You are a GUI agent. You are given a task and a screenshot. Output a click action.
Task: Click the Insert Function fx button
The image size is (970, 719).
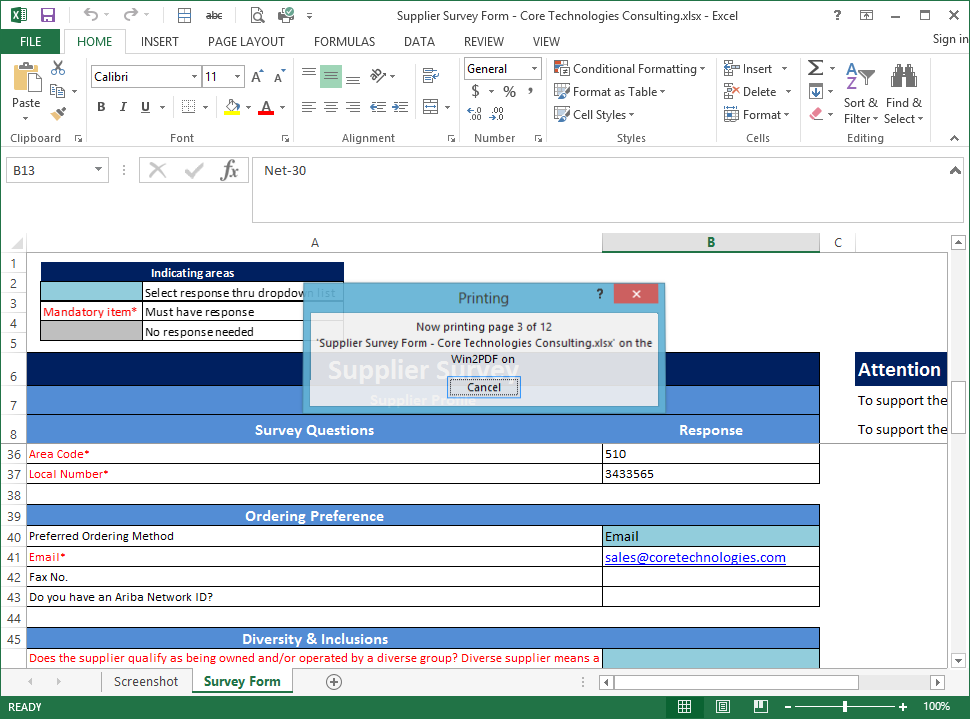tap(230, 170)
